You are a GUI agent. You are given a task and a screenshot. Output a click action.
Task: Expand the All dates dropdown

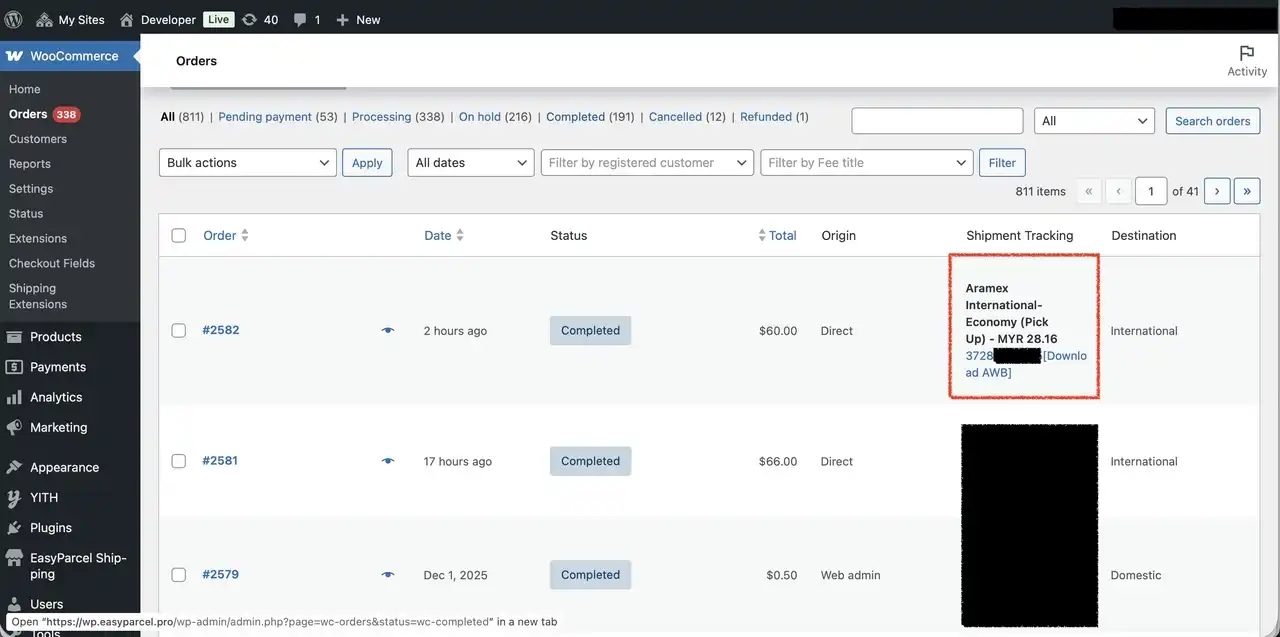470,162
